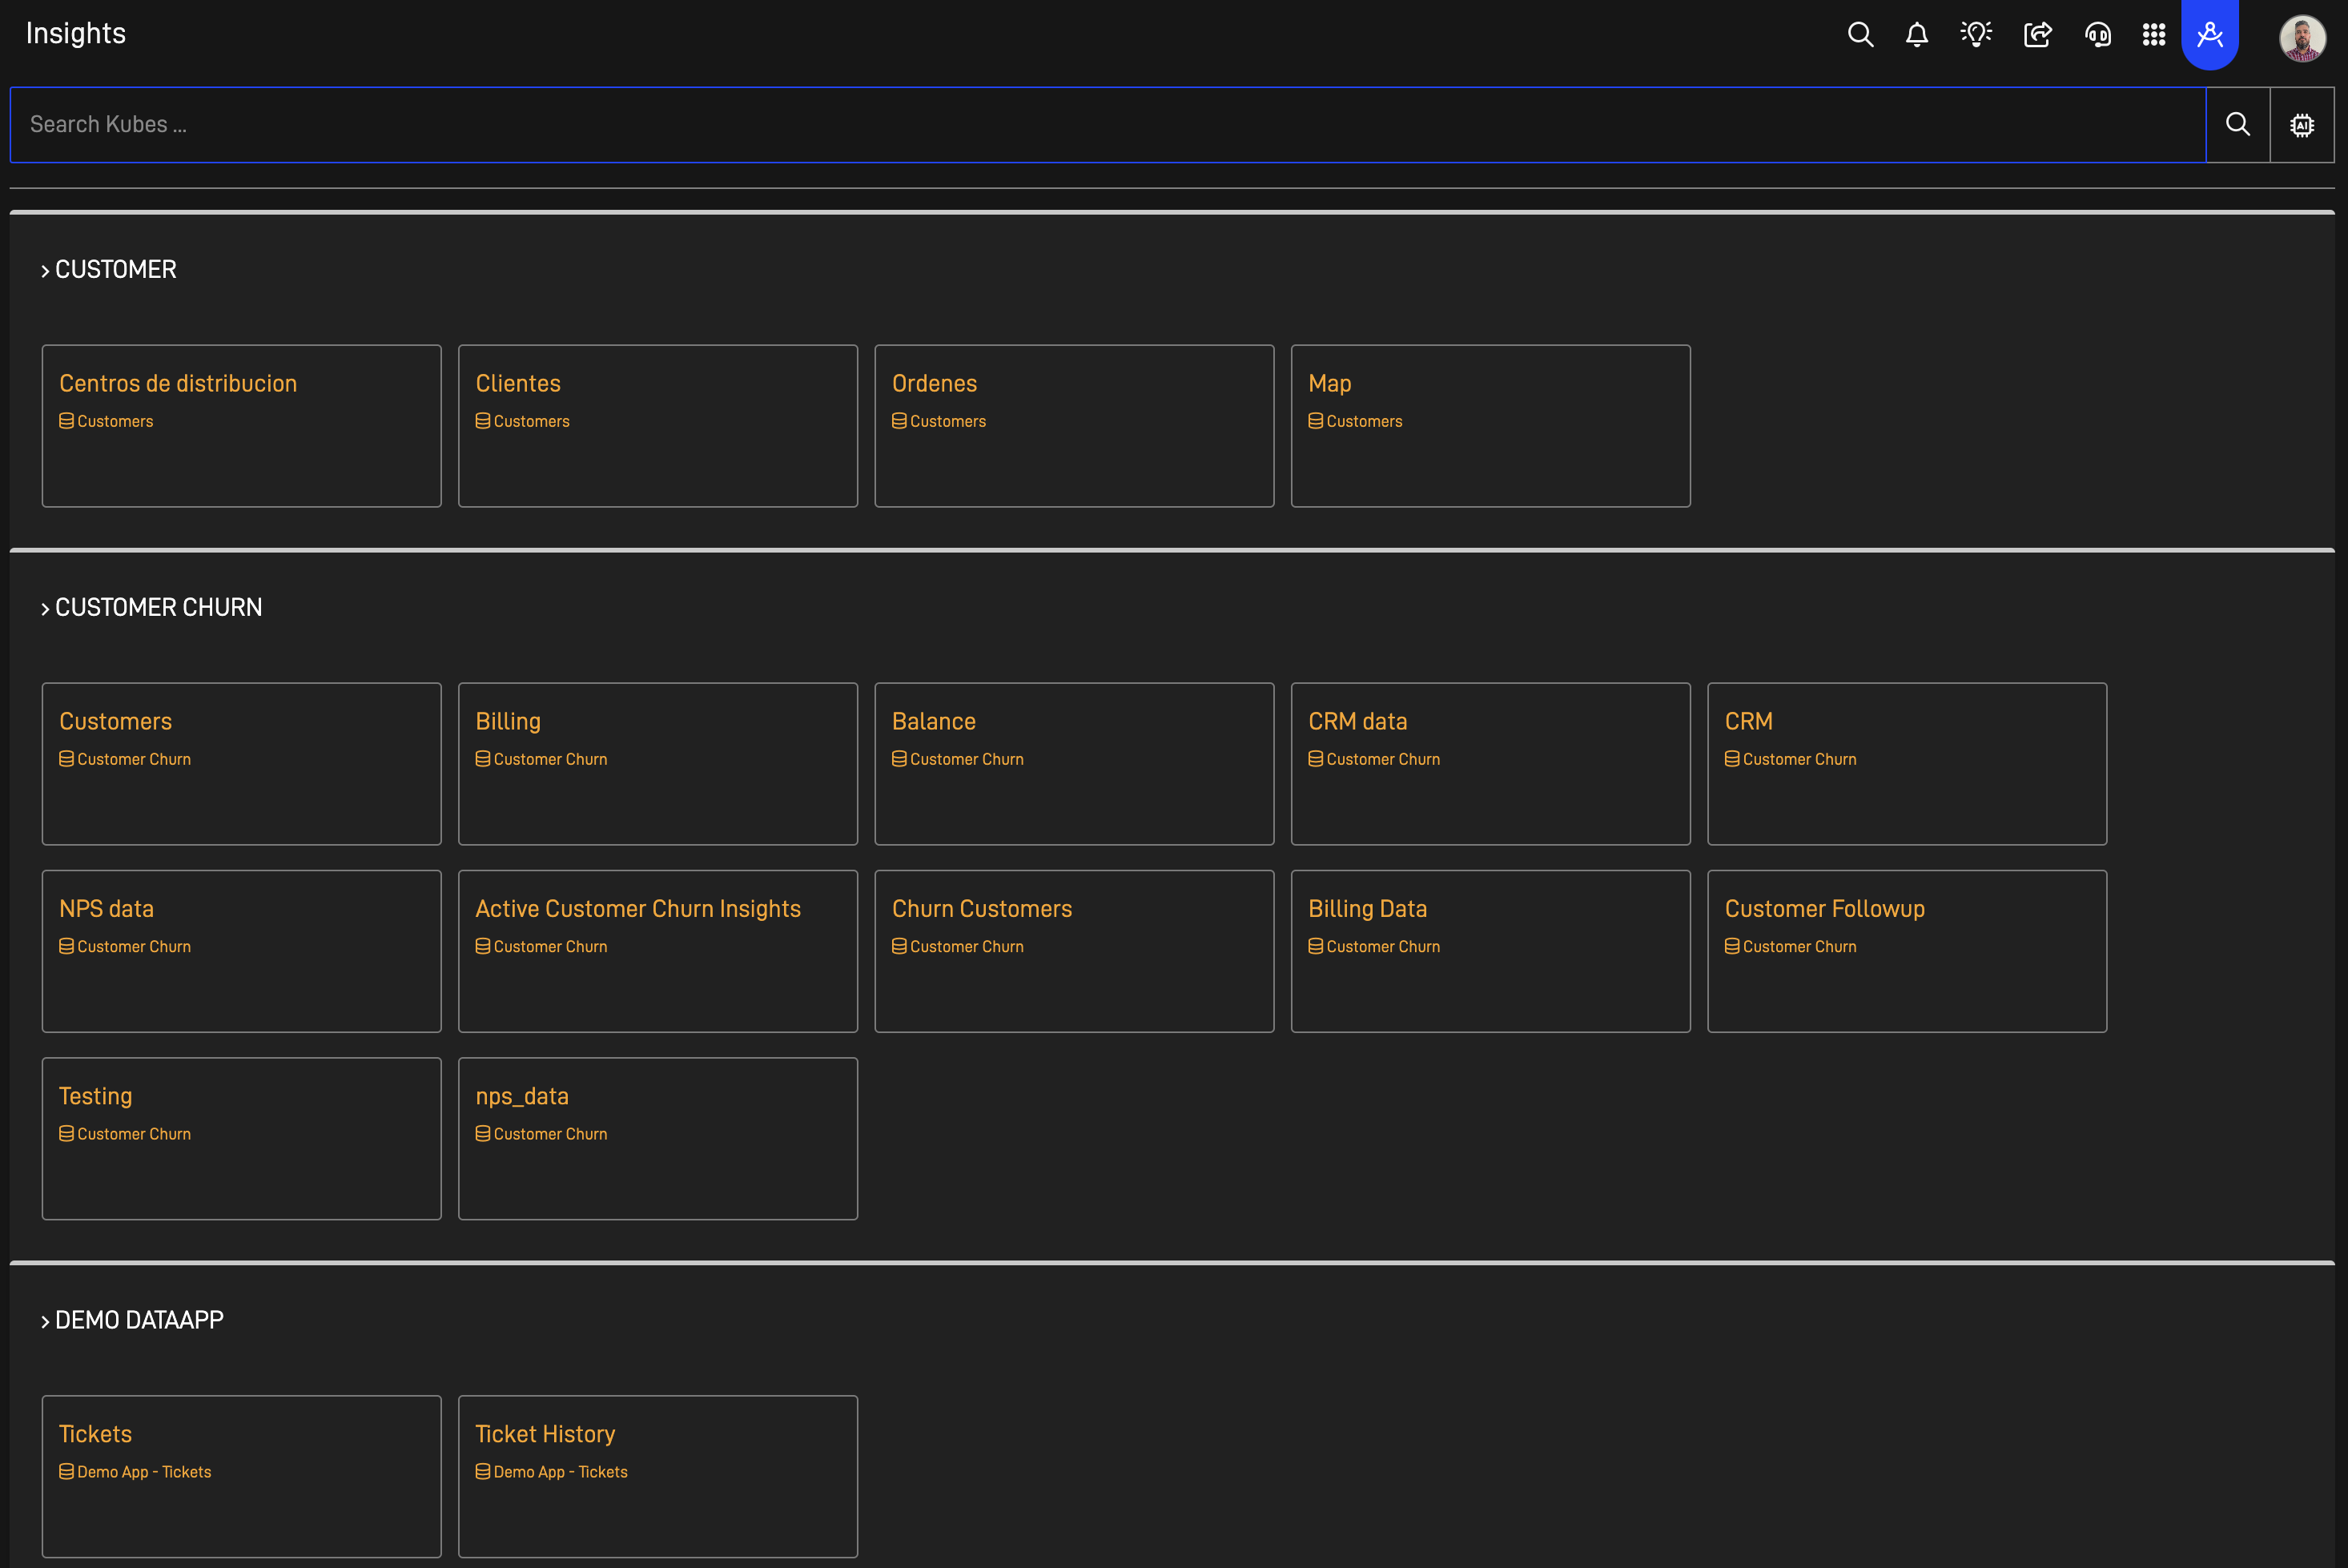Collapse the CUSTOMER section chevron
This screenshot has height=1568, width=2348.
click(45, 271)
